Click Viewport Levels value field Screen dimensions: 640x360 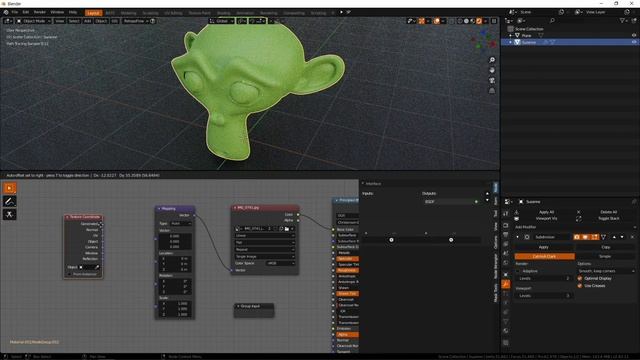tap(544, 296)
